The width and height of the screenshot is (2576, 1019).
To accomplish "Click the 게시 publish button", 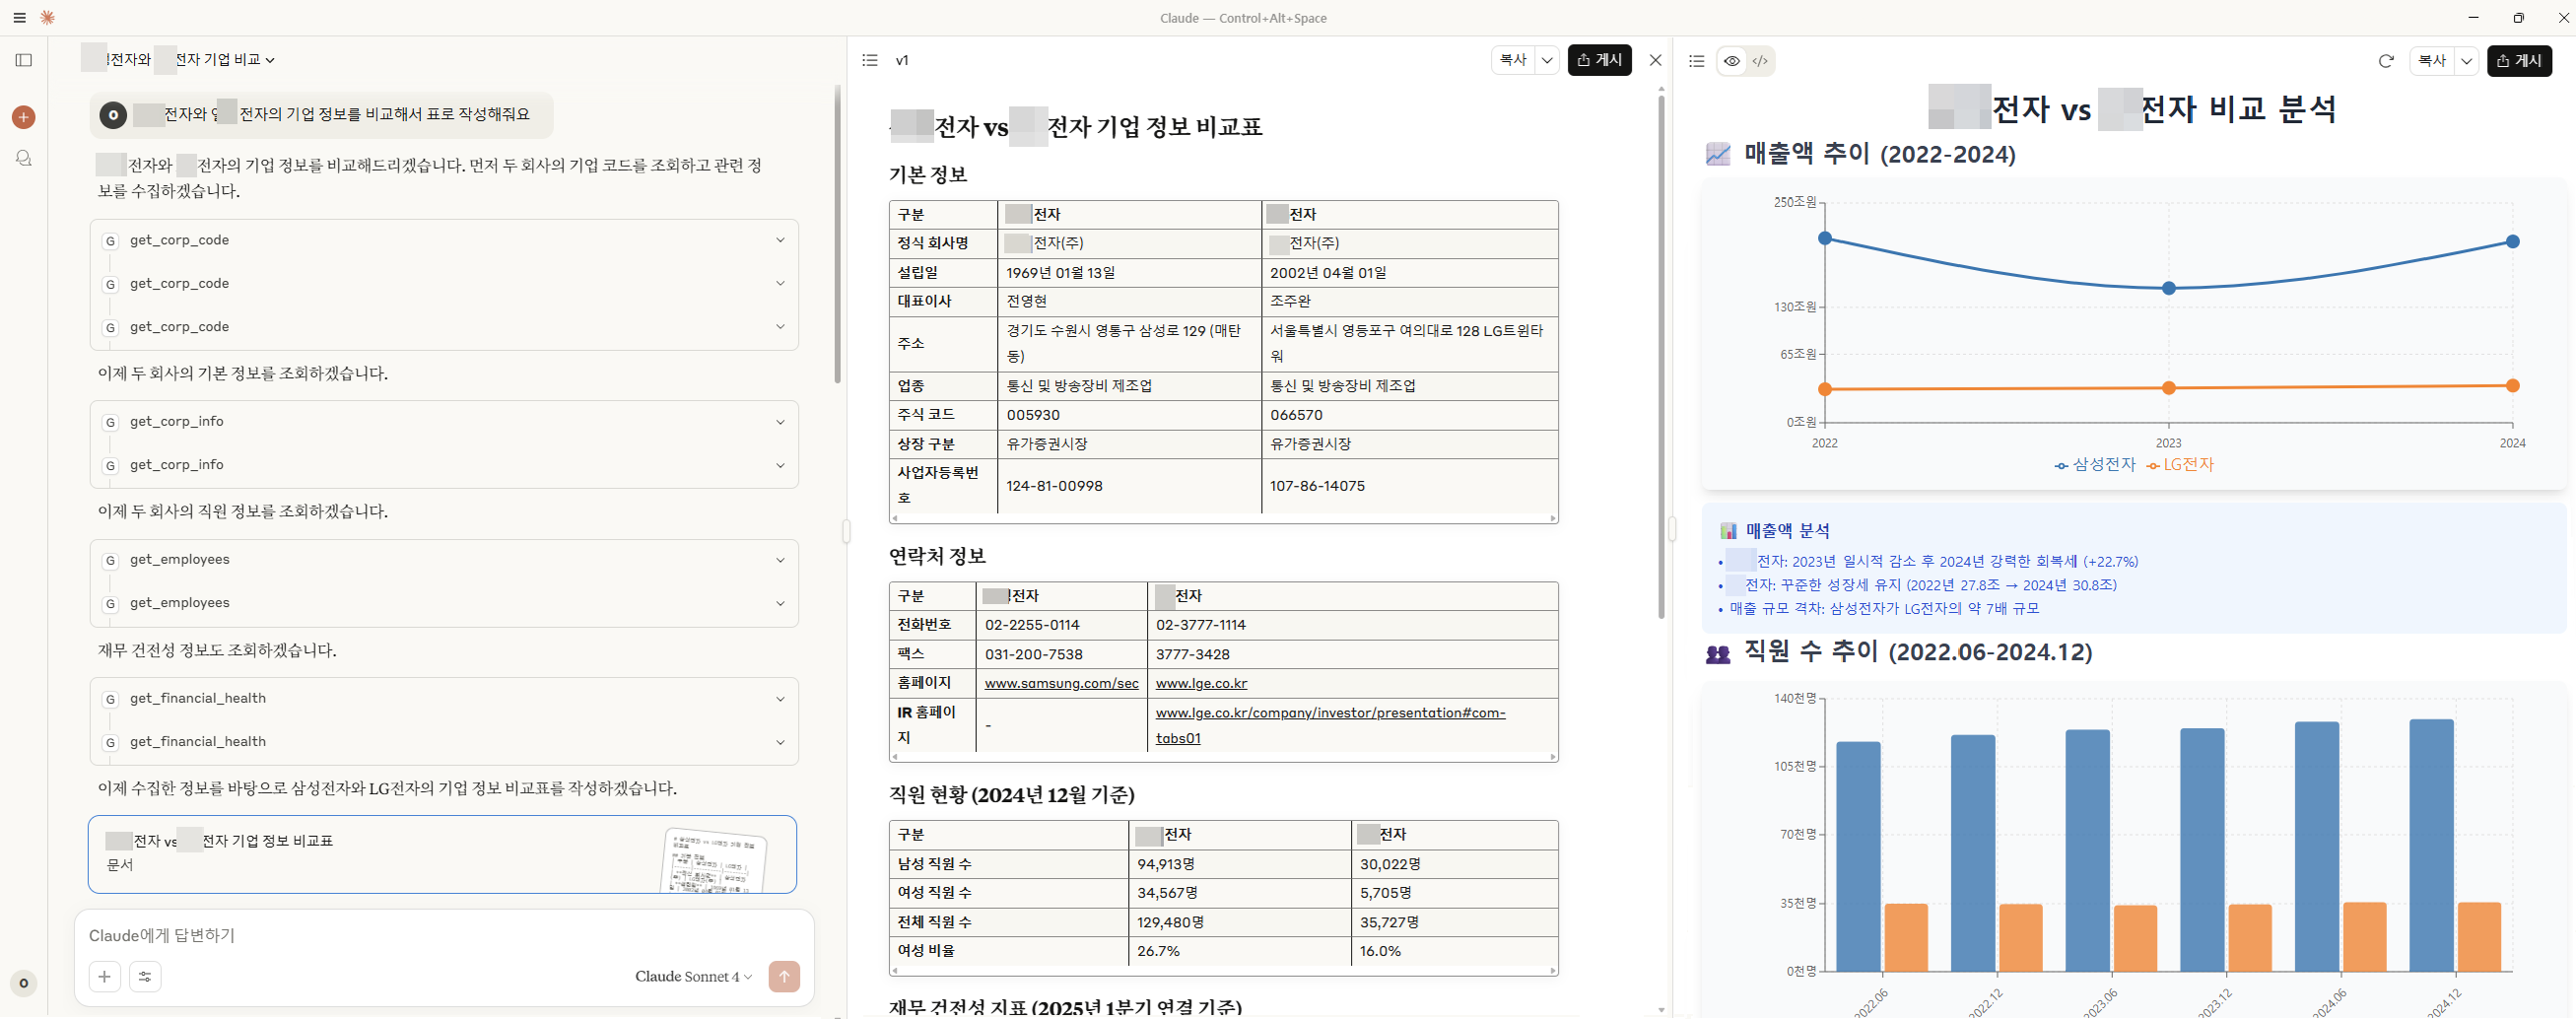I will click(1599, 60).
